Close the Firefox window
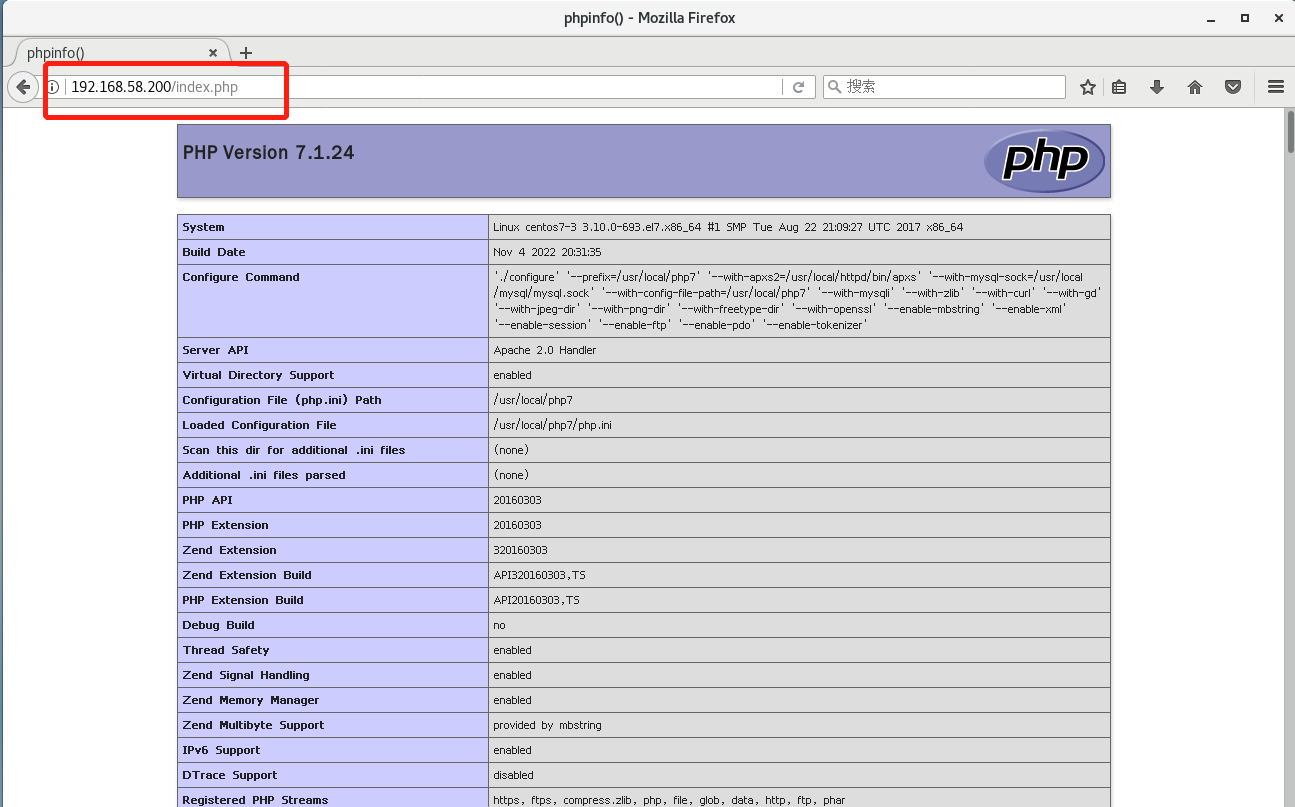Image resolution: width=1295 pixels, height=807 pixels. coord(1278,17)
